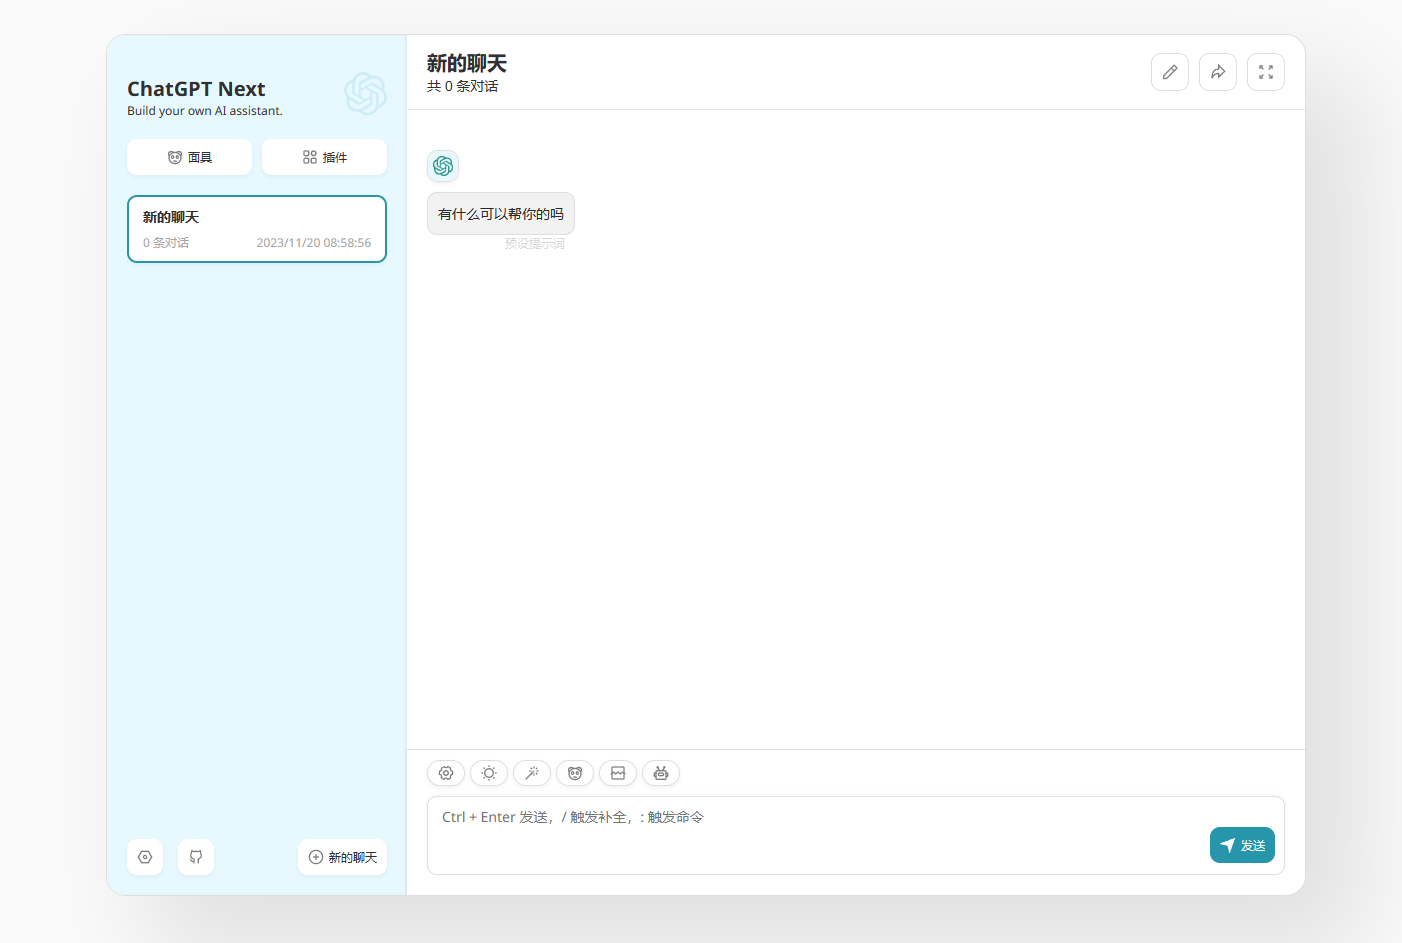
Task: Open the 面具 (mask) panel
Action: pos(189,157)
